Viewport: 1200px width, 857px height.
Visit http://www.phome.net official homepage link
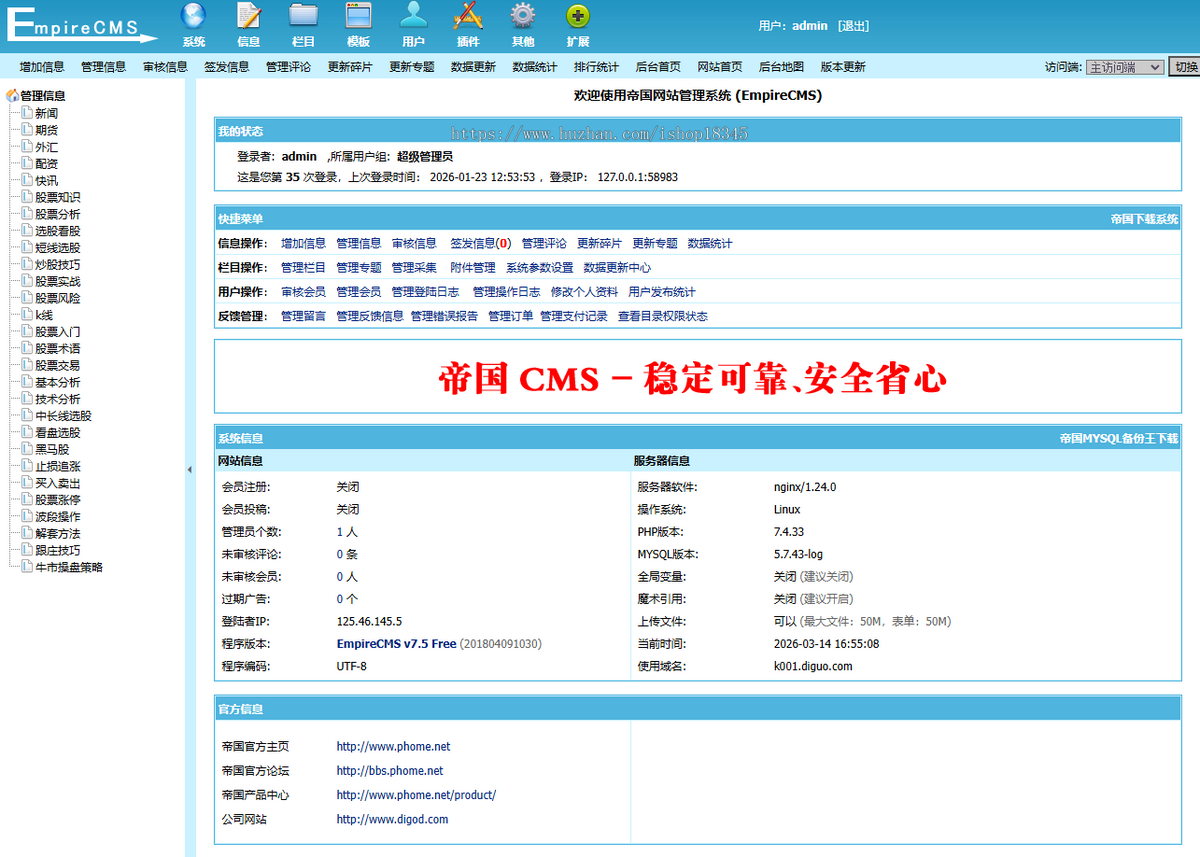pos(393,746)
